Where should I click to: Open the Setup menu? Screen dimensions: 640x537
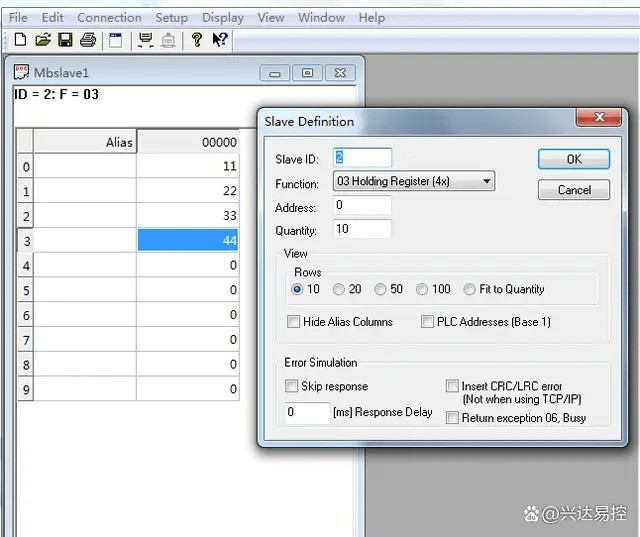pos(171,18)
